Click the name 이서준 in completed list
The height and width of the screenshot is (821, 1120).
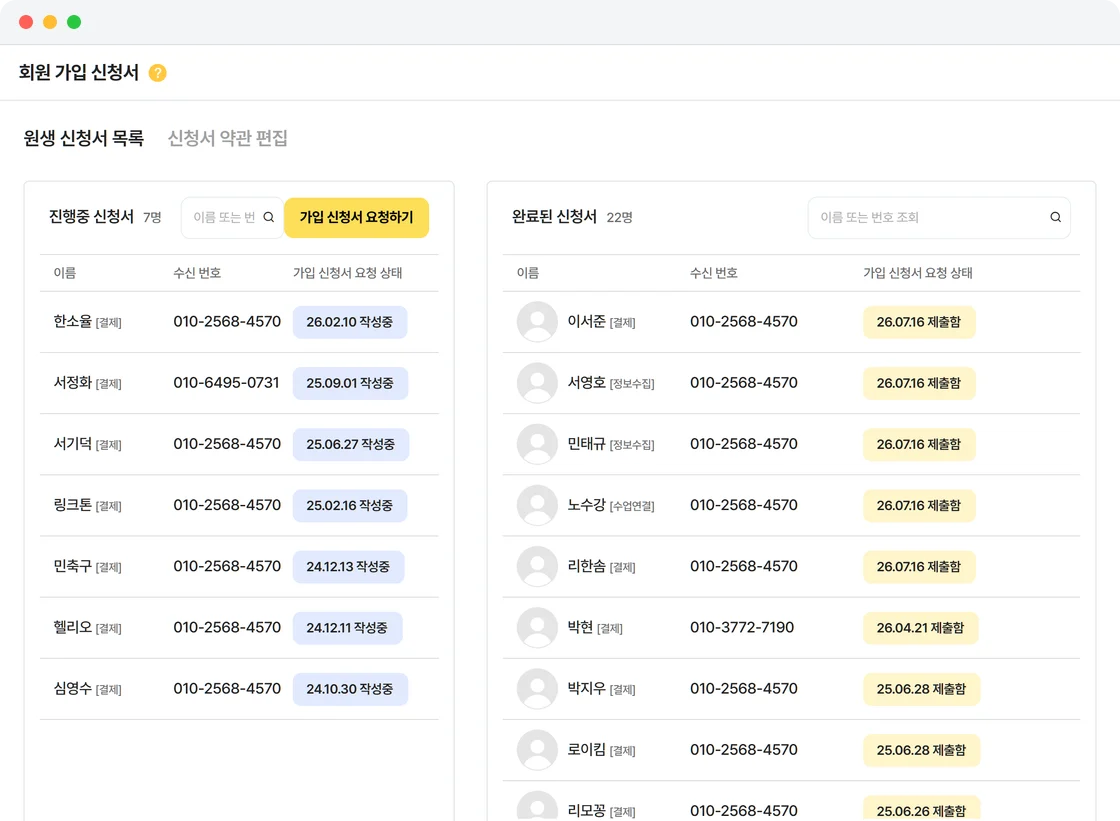(x=586, y=322)
